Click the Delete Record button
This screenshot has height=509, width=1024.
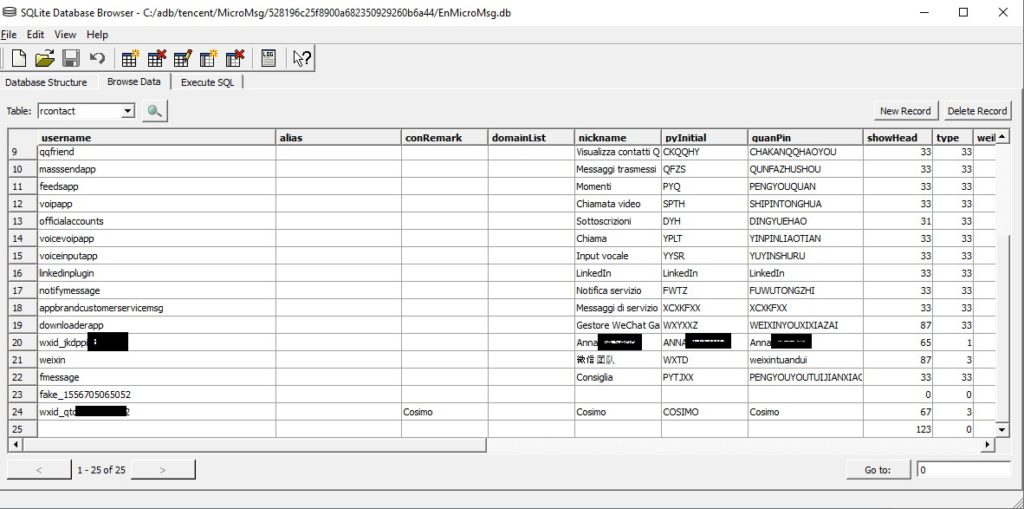click(977, 110)
